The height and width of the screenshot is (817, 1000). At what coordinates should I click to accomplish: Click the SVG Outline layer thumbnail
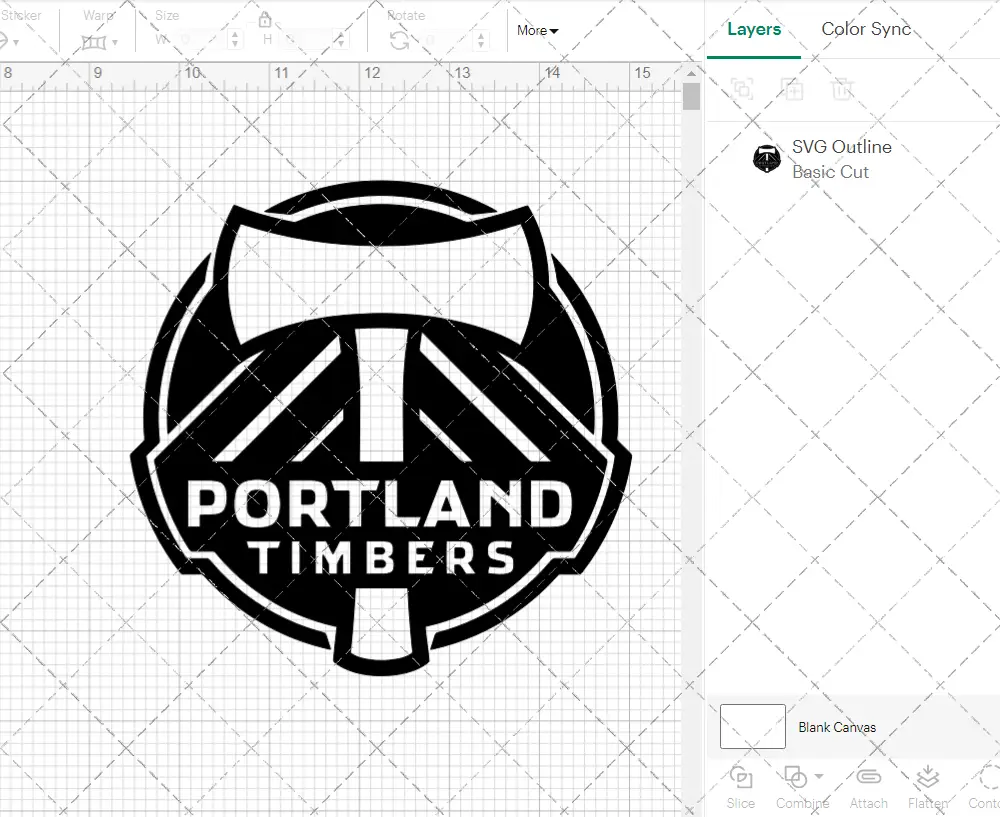[x=766, y=158]
